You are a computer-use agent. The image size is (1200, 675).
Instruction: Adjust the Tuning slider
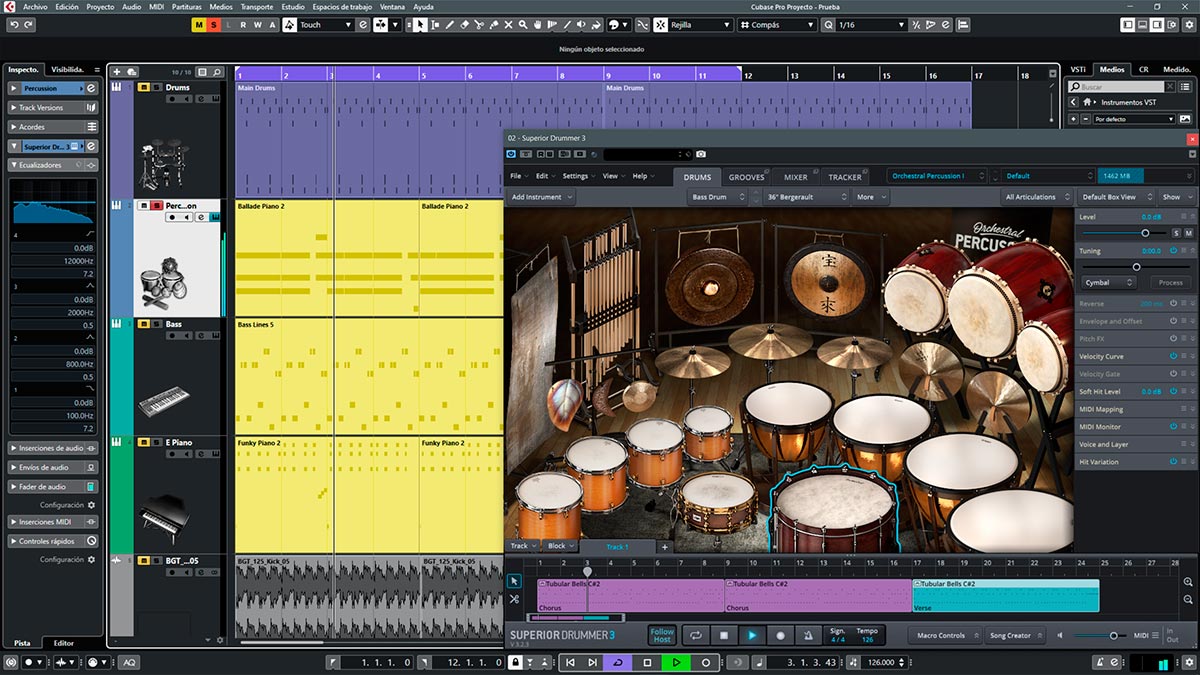(x=1136, y=267)
